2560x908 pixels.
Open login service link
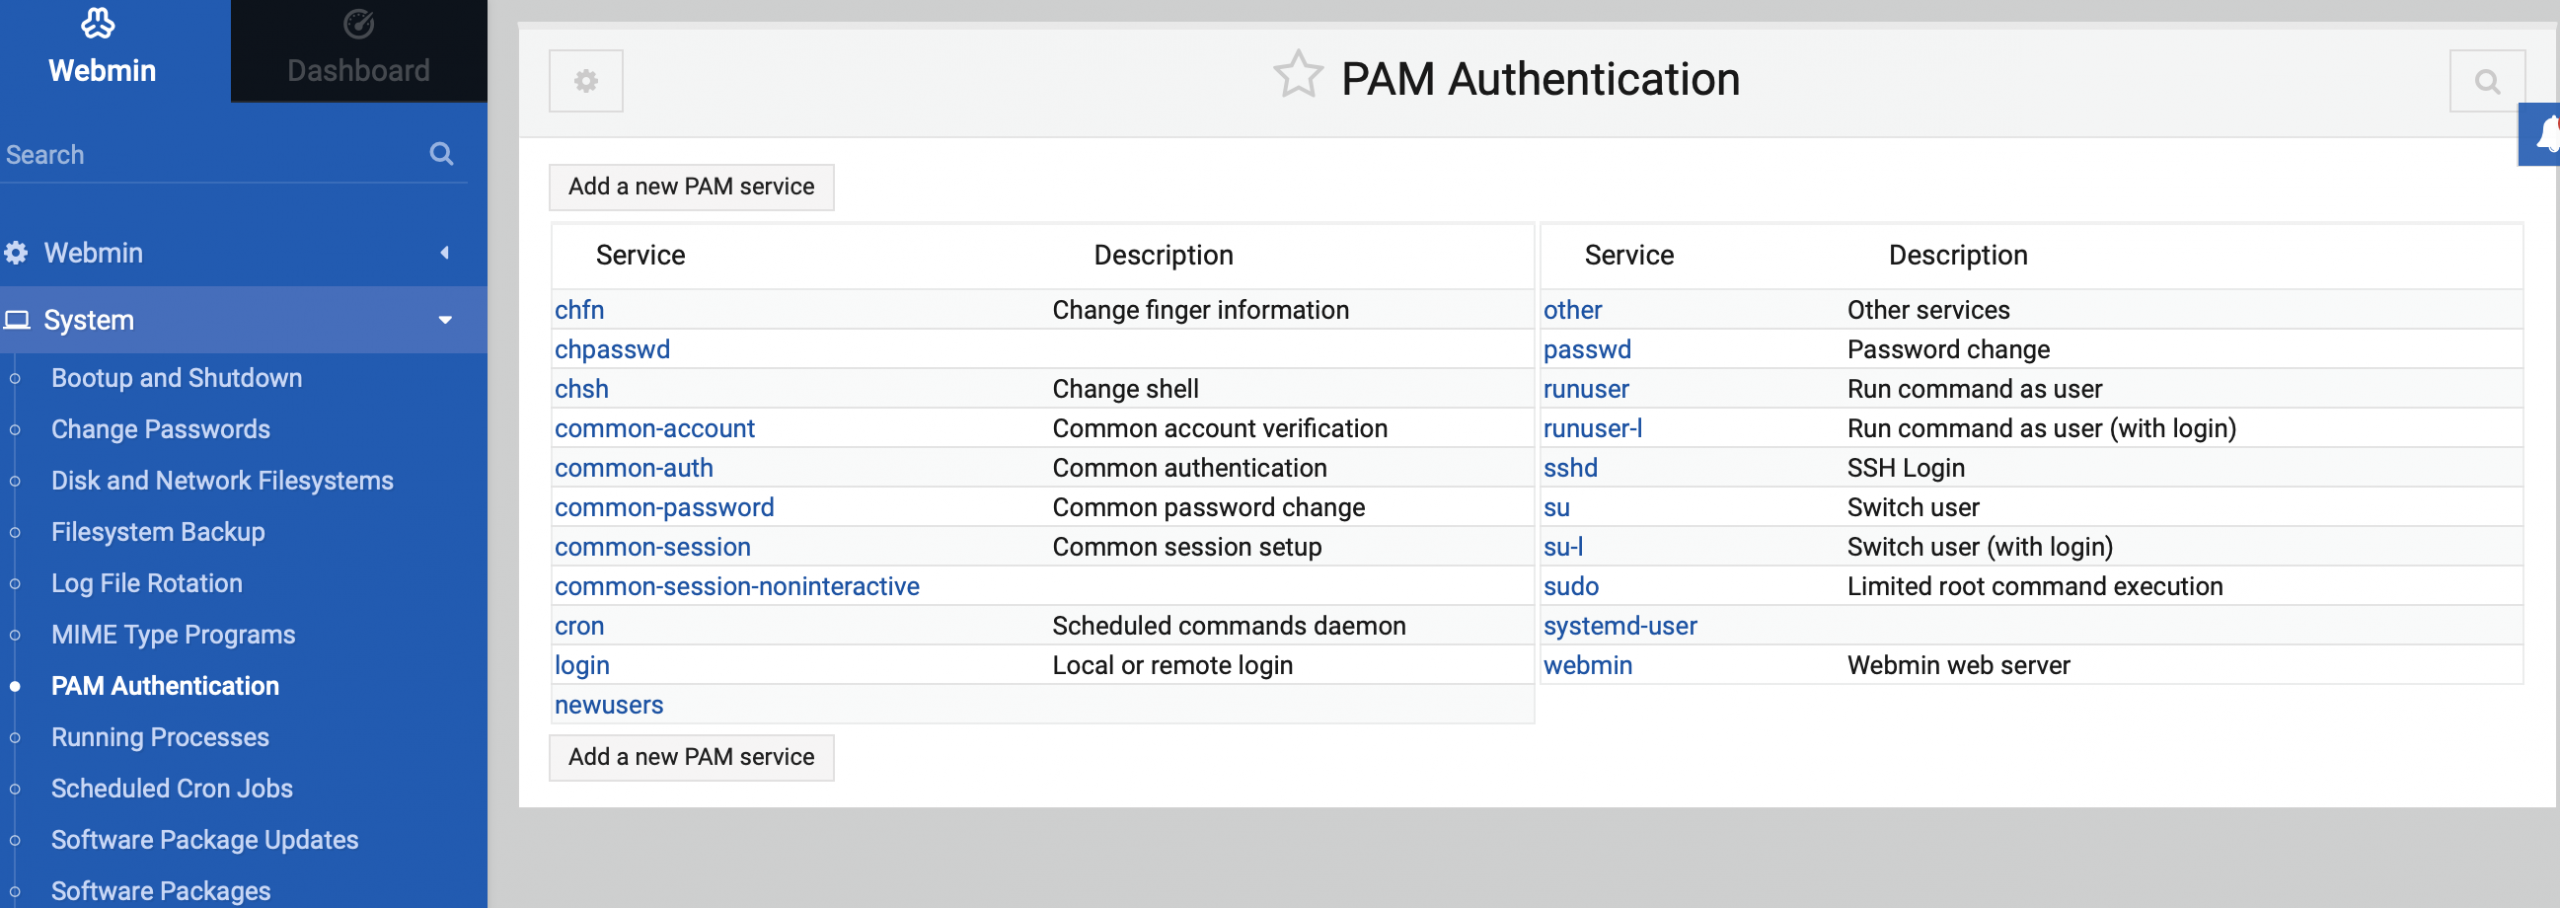click(582, 666)
